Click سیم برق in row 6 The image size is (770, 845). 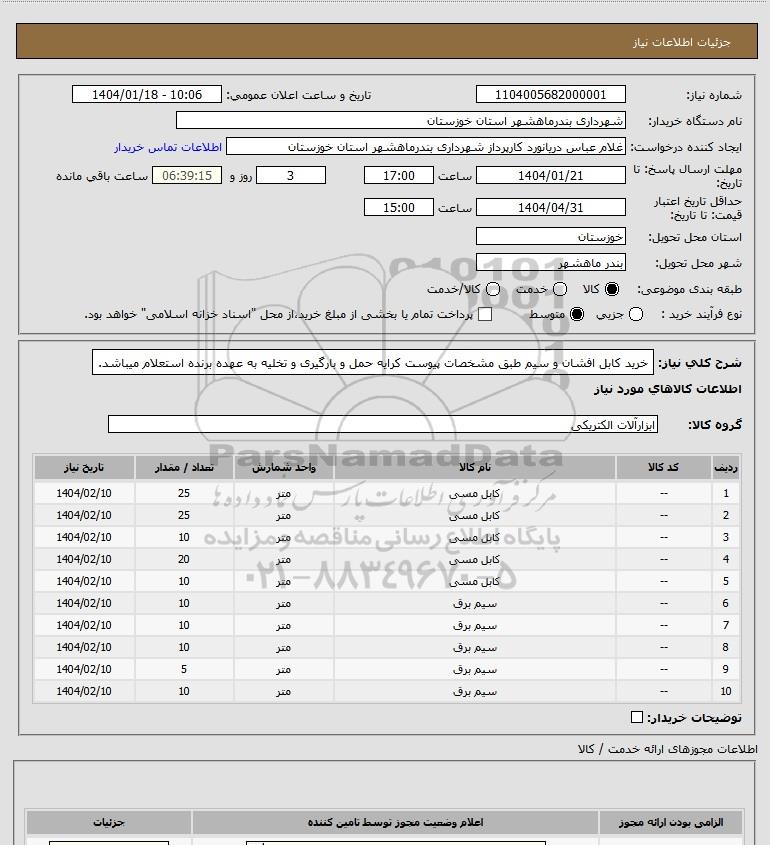tap(475, 603)
